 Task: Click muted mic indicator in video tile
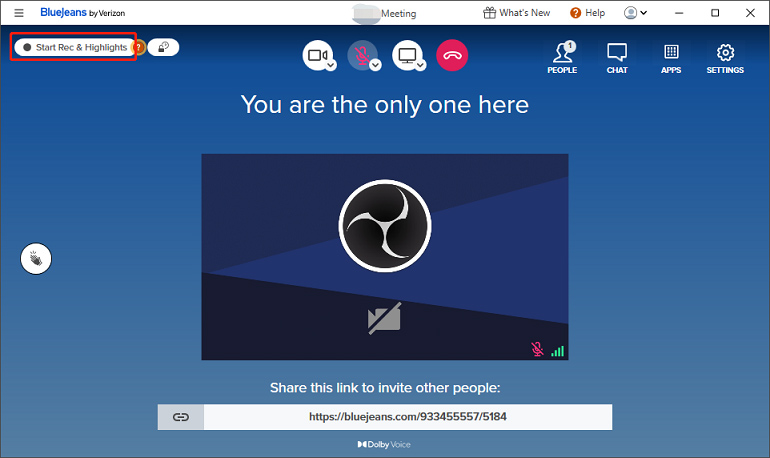[537, 349]
